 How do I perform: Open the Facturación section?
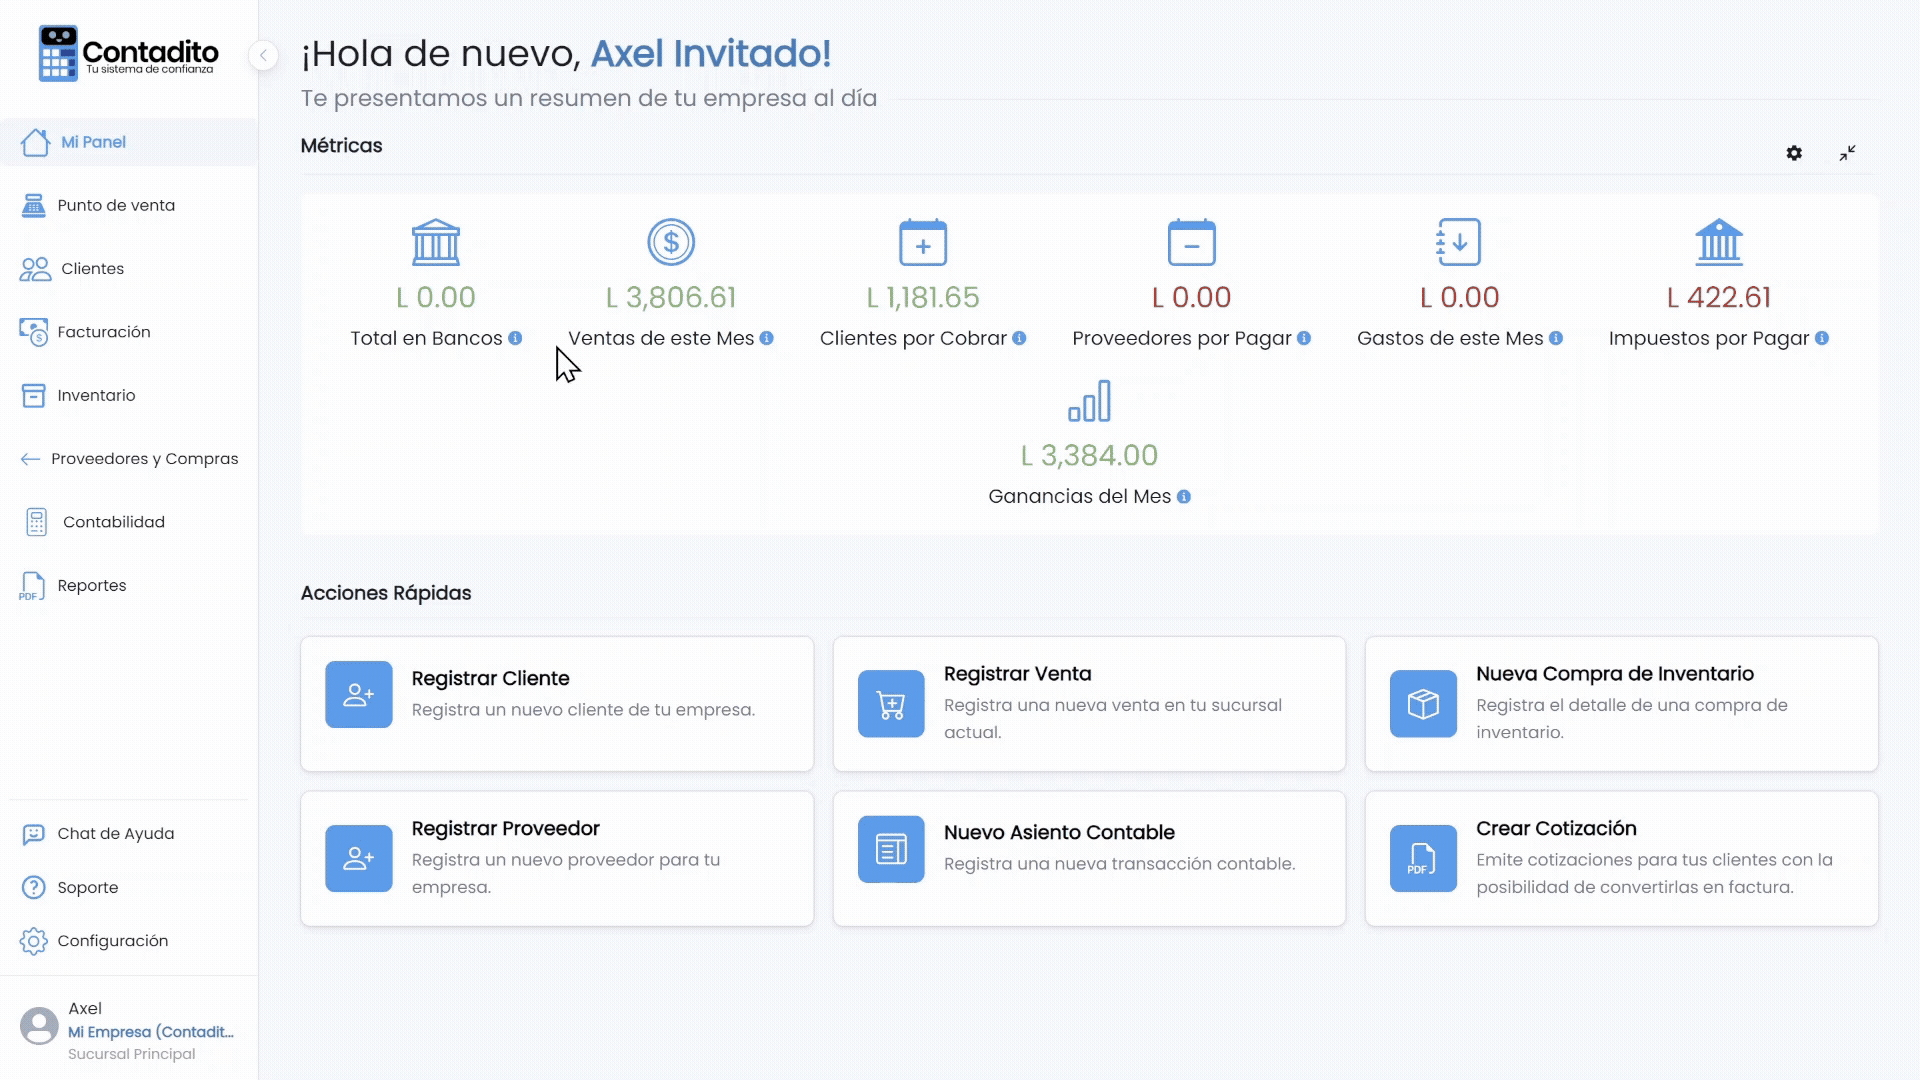coord(129,332)
